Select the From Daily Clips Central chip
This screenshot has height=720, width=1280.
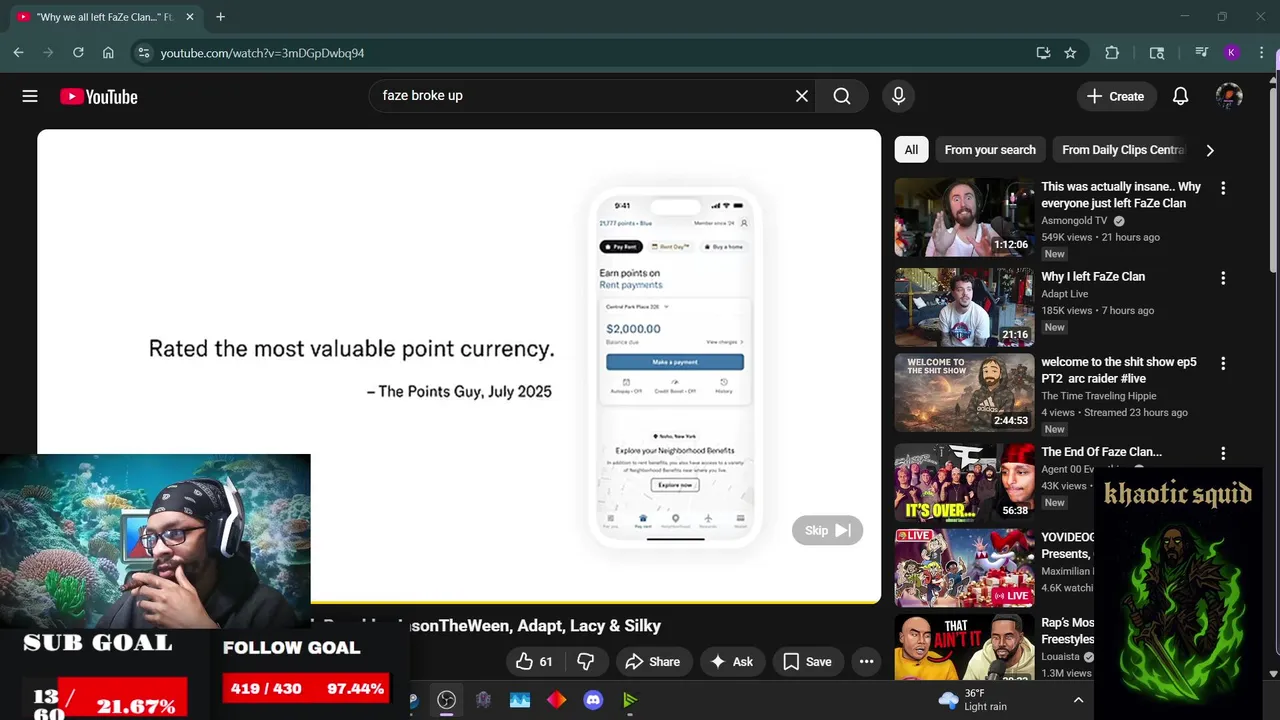pos(1121,150)
